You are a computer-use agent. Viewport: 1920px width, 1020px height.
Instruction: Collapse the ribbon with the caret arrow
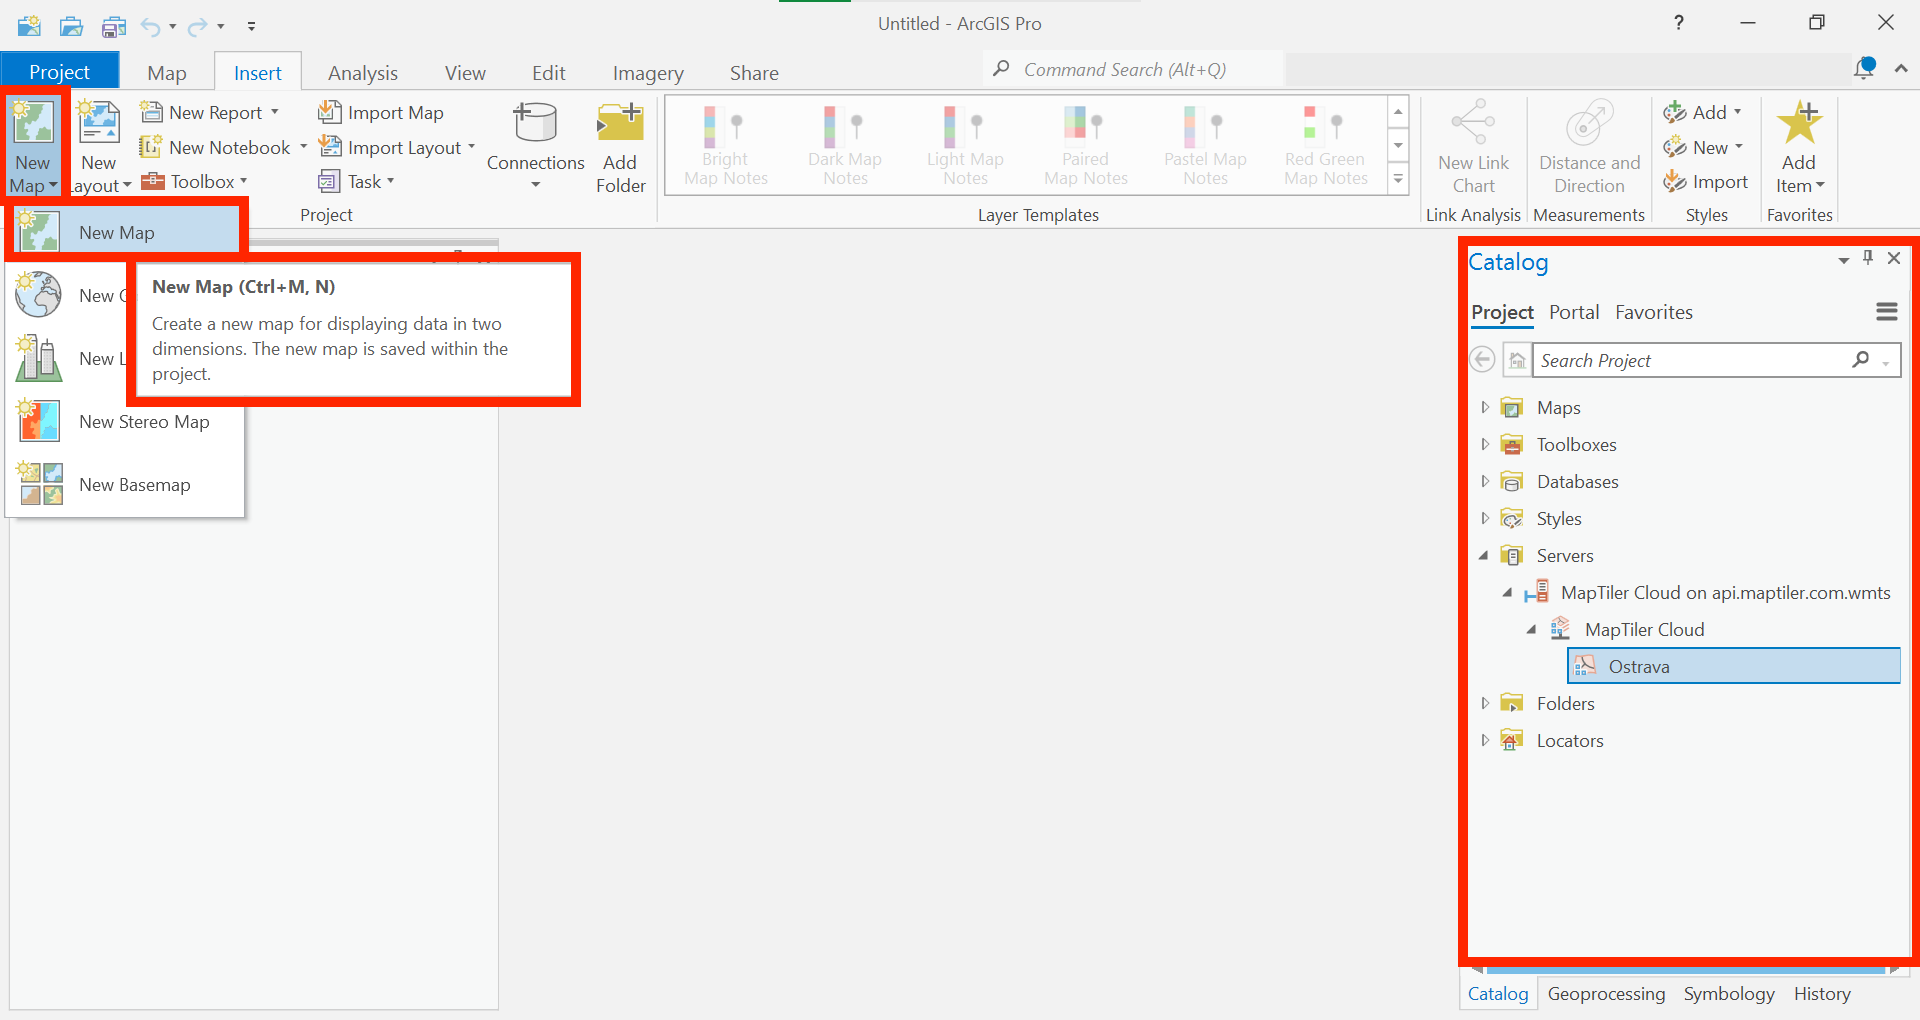1901,68
